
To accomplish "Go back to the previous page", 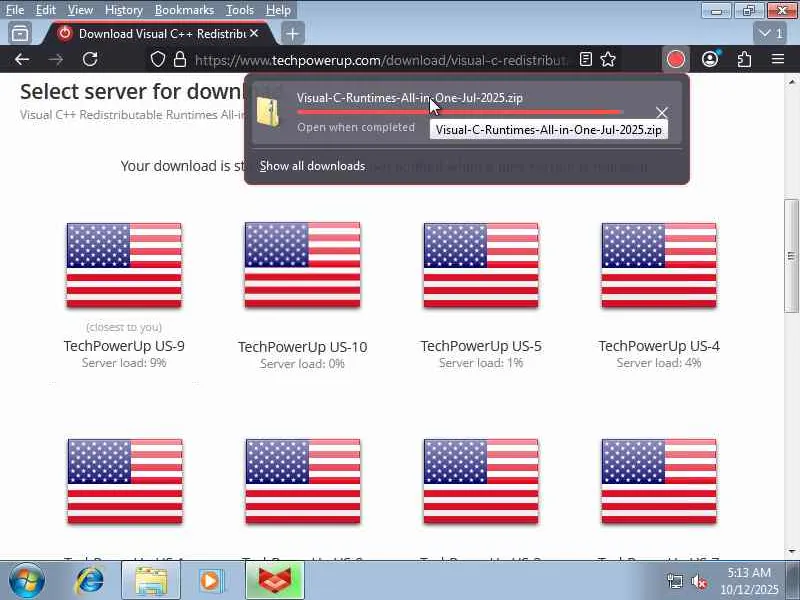I will 21,60.
